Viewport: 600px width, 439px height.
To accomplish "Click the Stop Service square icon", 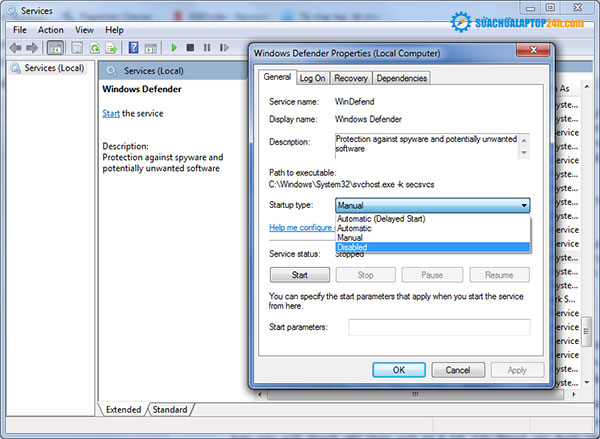I will pos(190,48).
